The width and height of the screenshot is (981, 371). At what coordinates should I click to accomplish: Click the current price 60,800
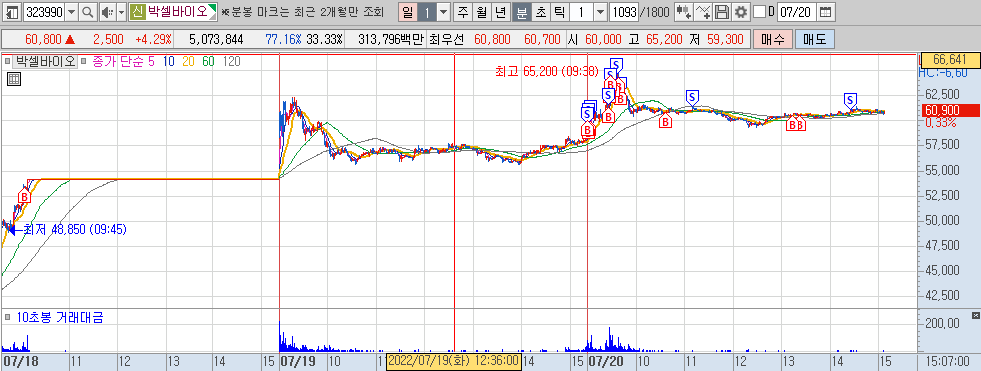coord(44,39)
